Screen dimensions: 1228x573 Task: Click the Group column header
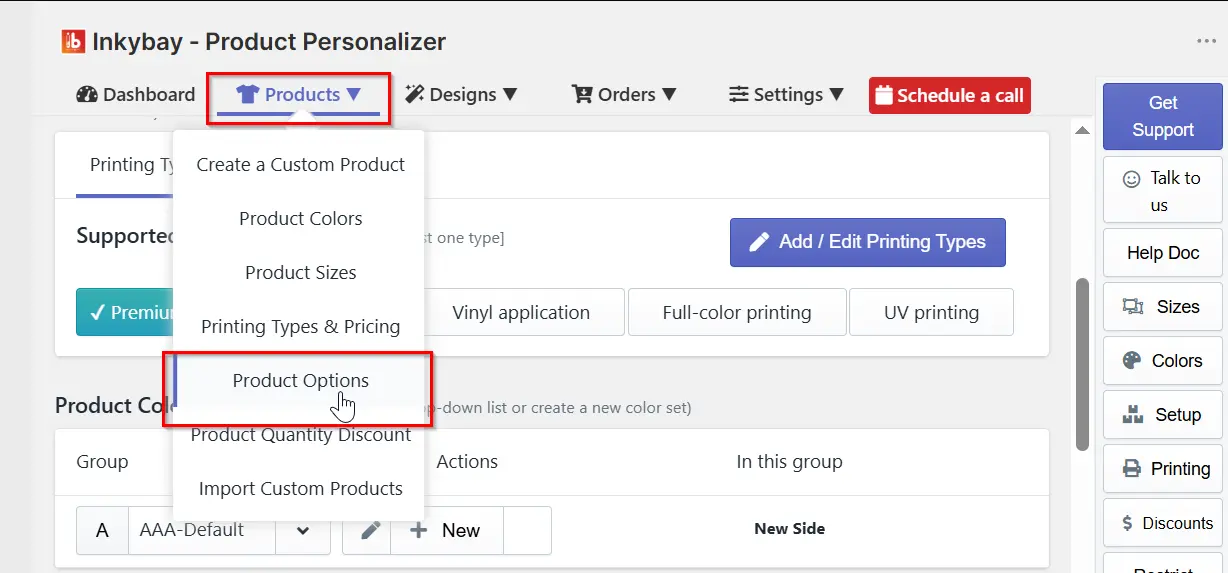[x=102, y=462]
